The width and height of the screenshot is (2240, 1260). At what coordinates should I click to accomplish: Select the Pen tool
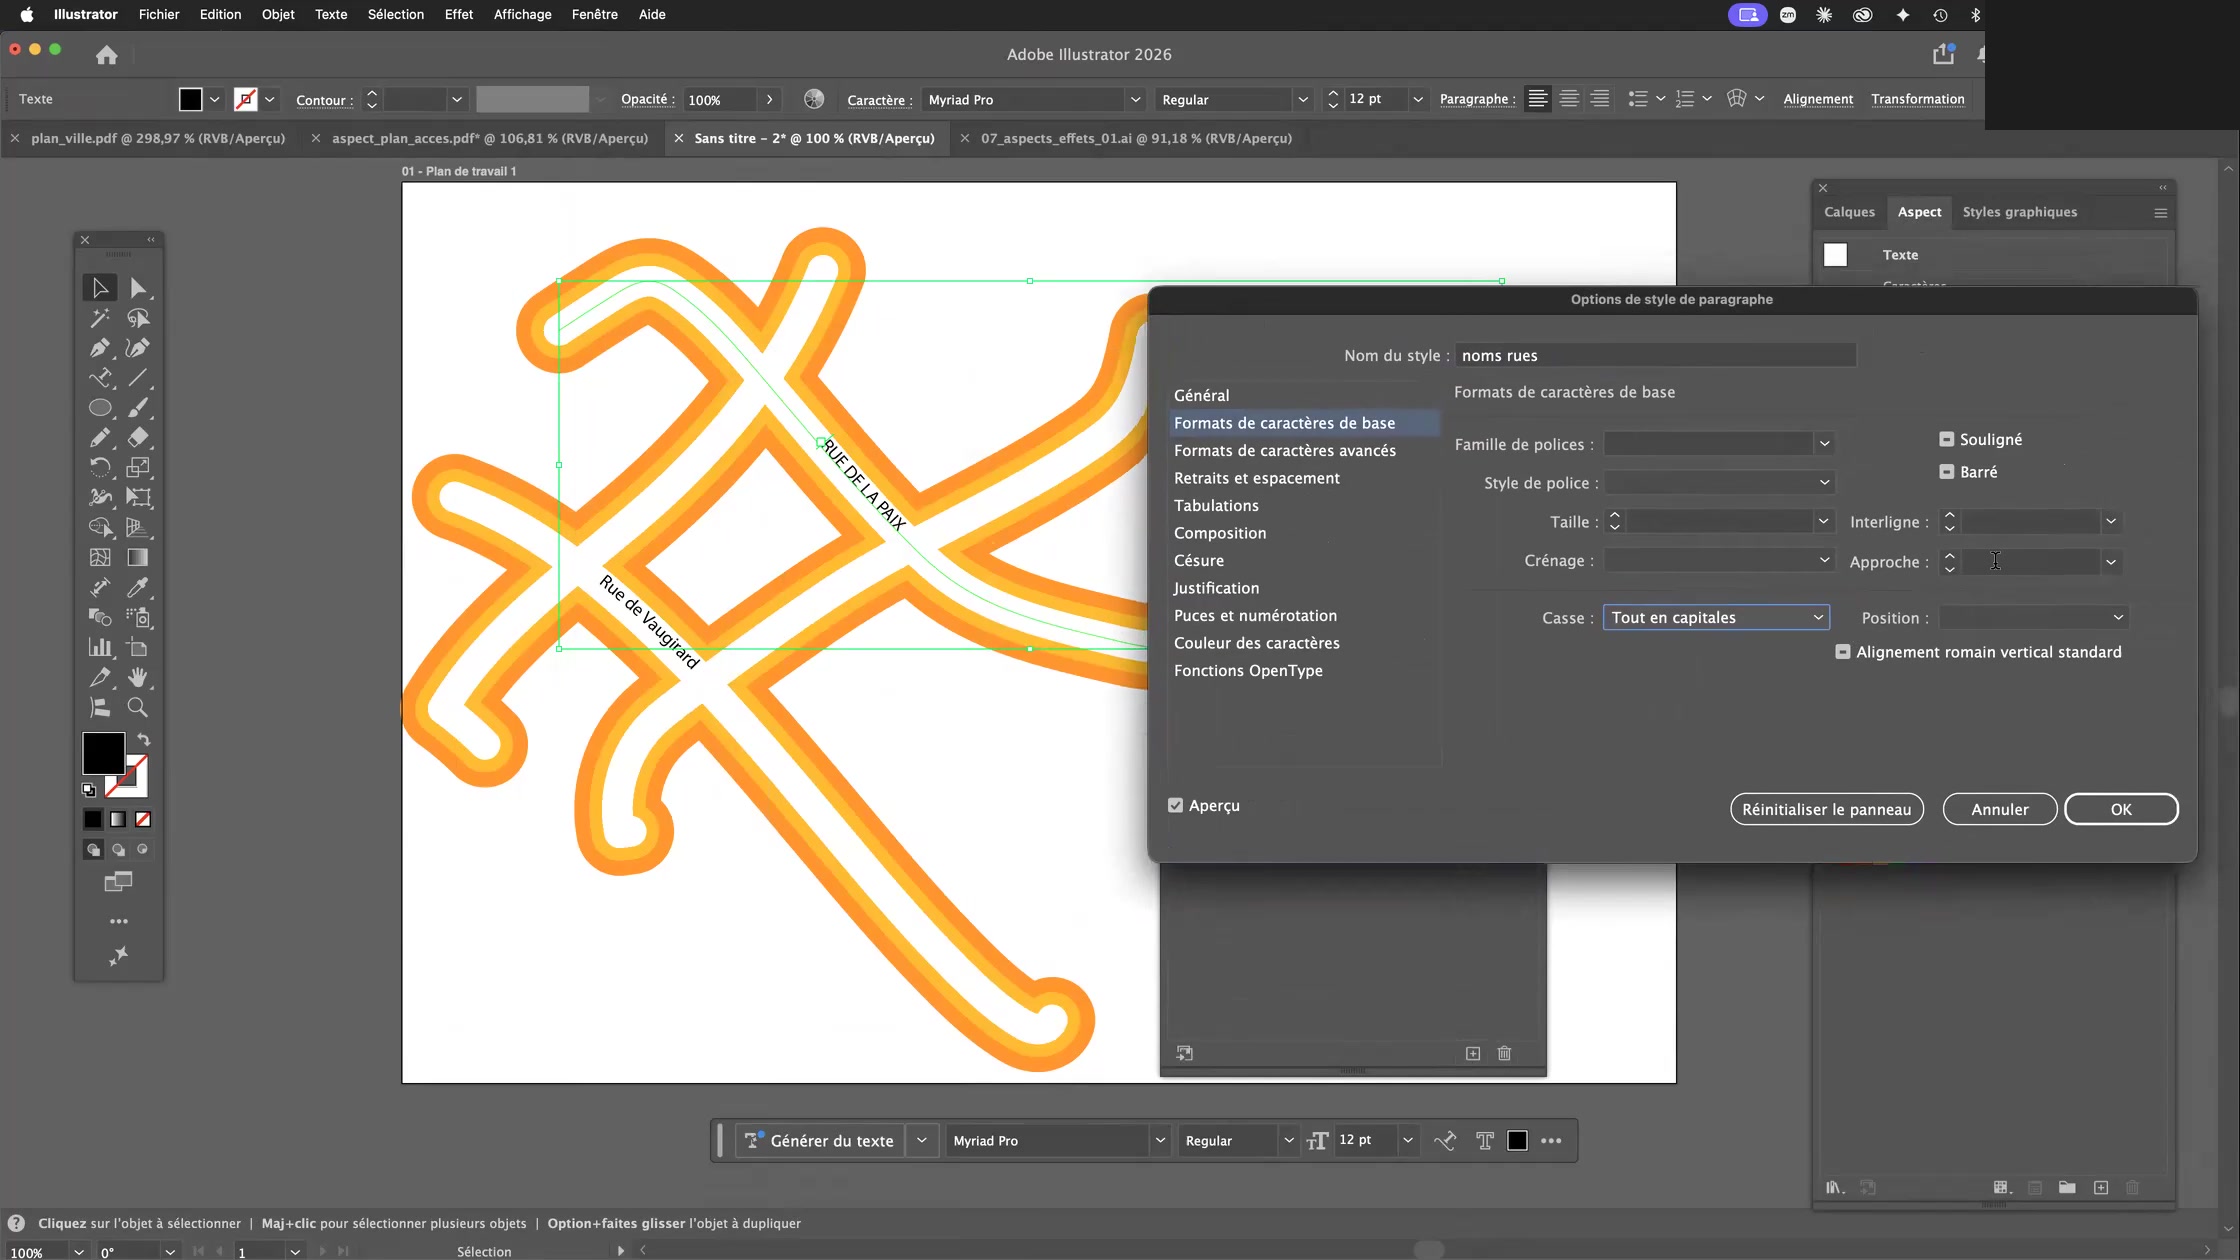[99, 348]
